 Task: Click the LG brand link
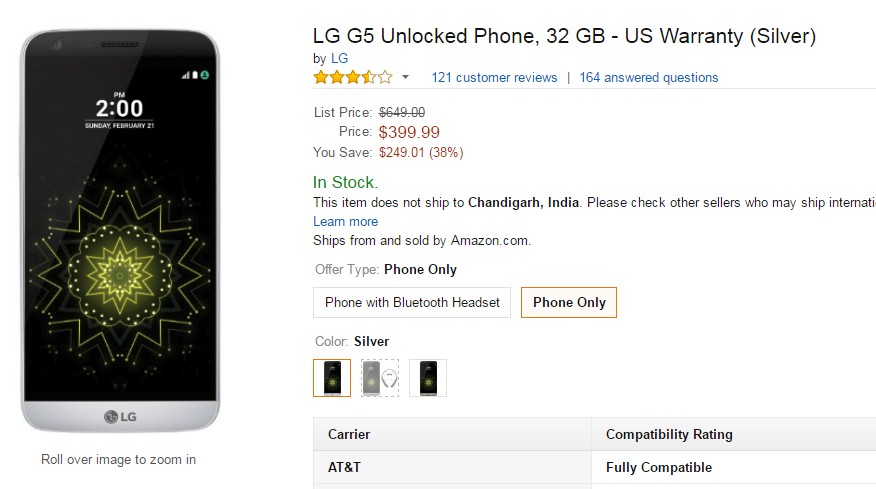pos(339,59)
